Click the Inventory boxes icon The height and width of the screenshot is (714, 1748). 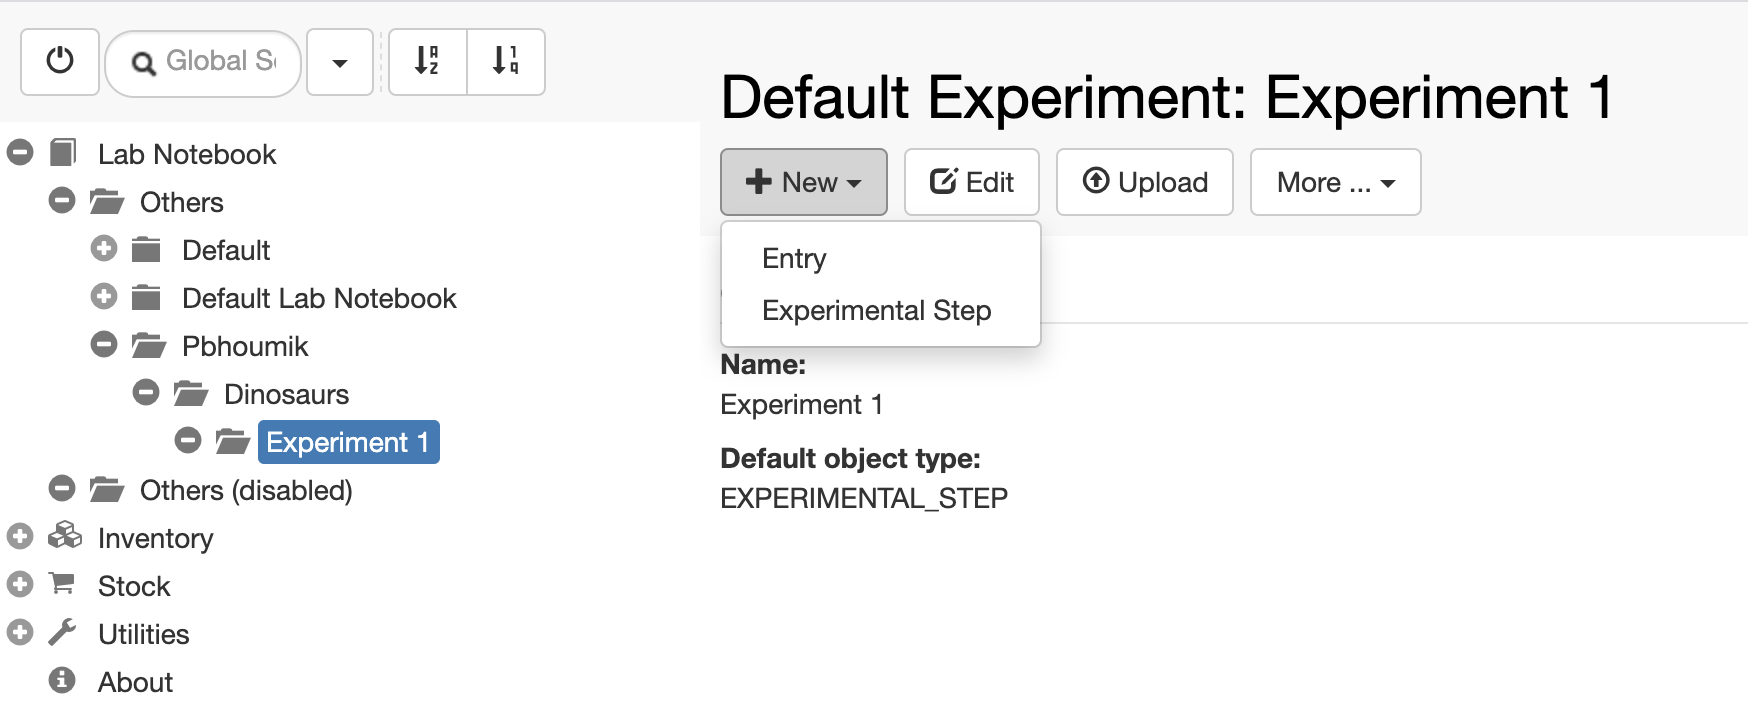coord(65,536)
